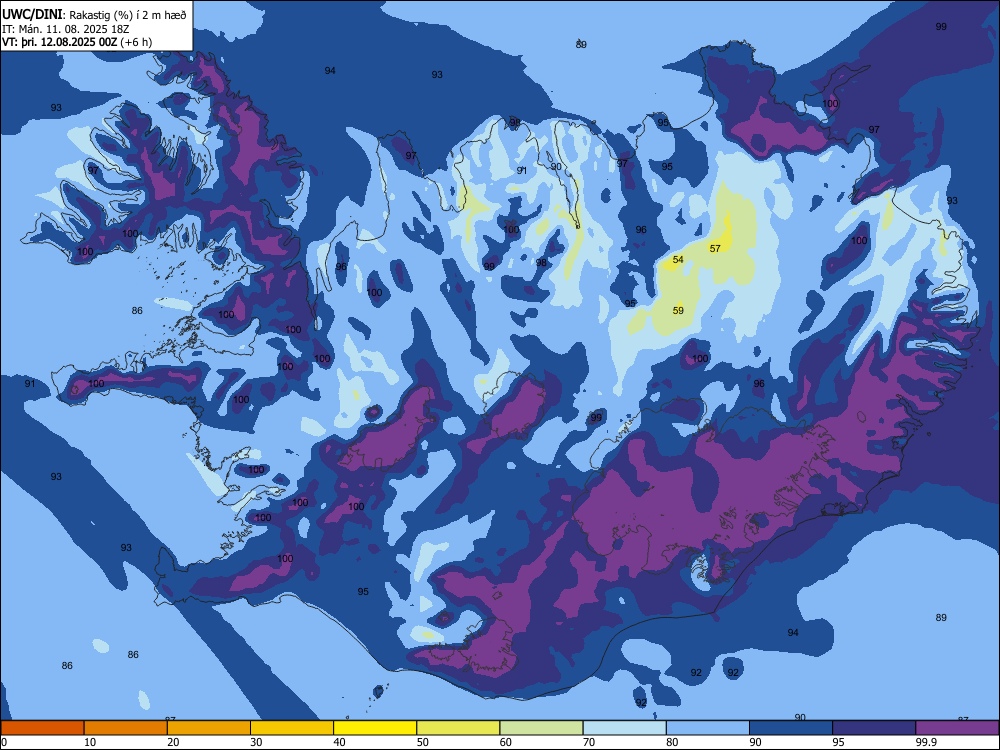Click the legend scale label 80
The height and width of the screenshot is (750, 1000).
(672, 742)
